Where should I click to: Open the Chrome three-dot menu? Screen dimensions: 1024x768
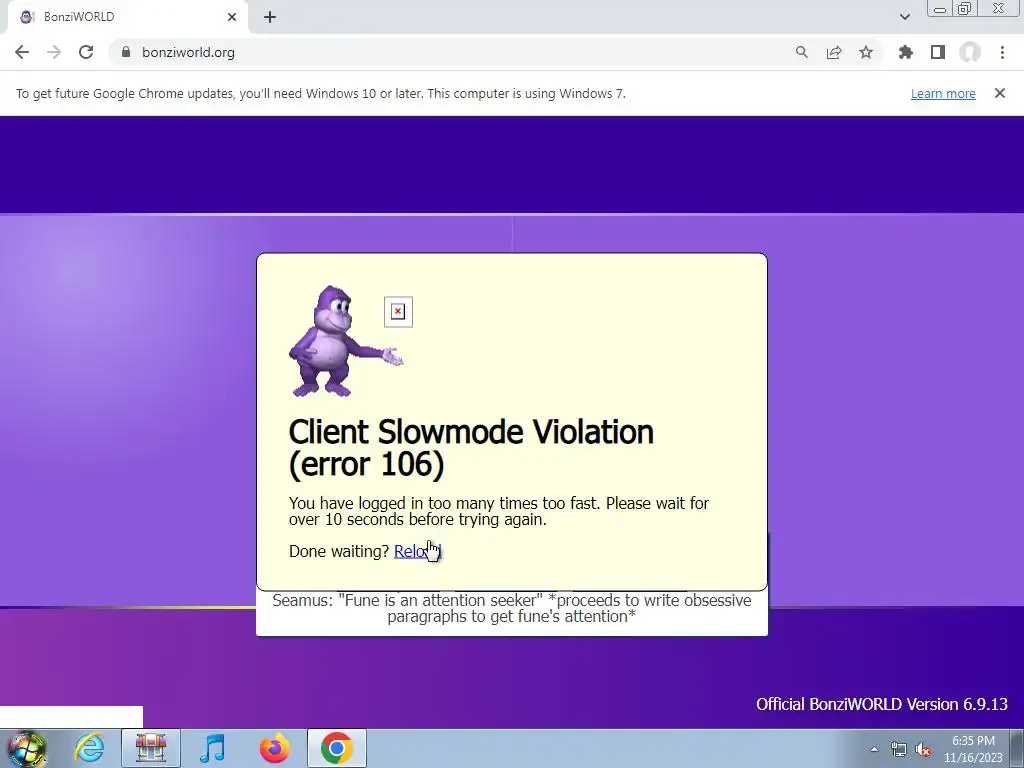click(x=1002, y=52)
